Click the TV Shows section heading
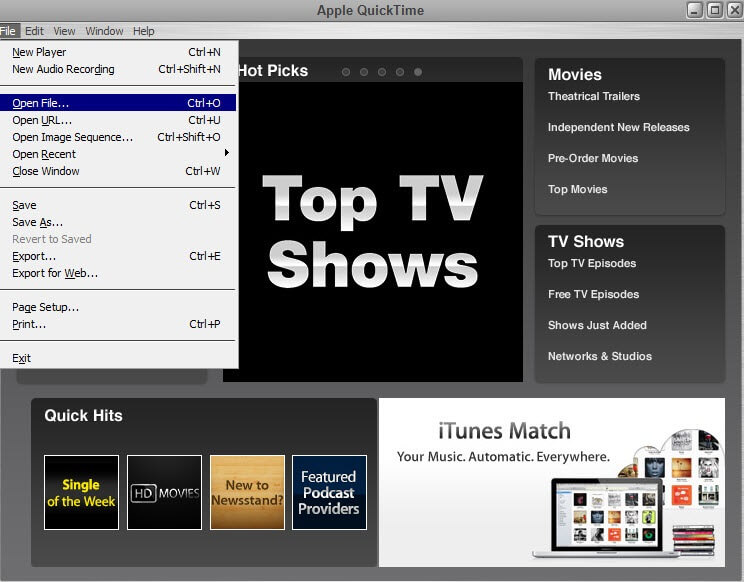 pyautogui.click(x=586, y=241)
